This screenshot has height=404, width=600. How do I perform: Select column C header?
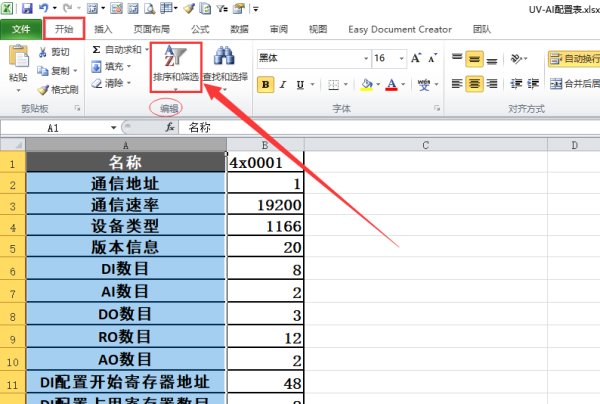click(x=426, y=145)
